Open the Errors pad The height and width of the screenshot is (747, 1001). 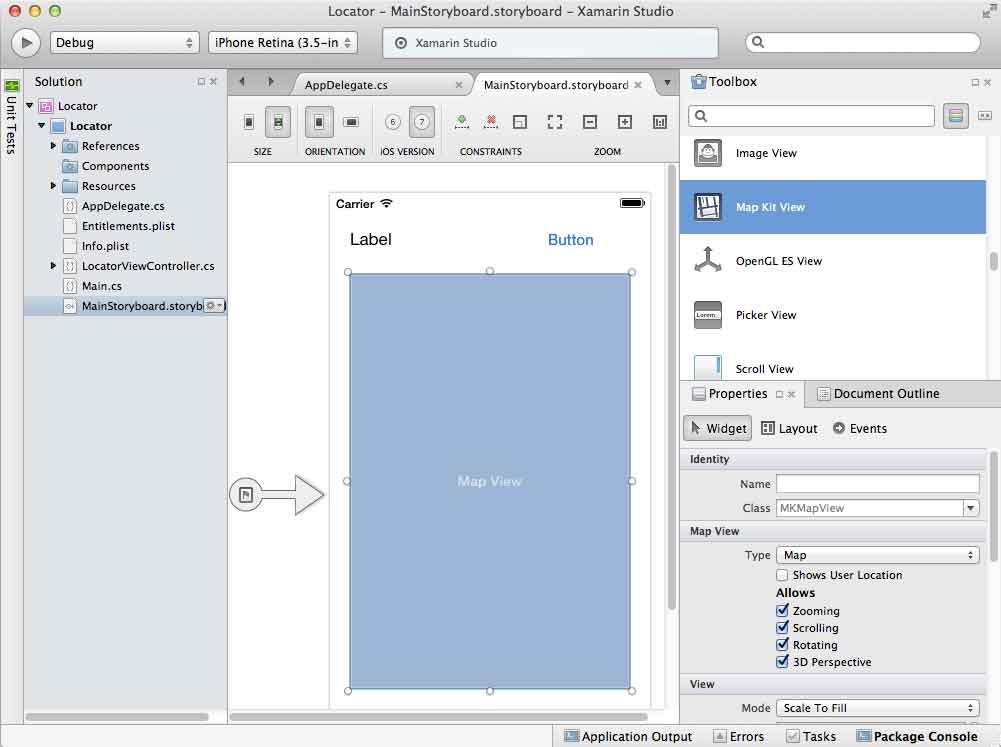pyautogui.click(x=739, y=737)
